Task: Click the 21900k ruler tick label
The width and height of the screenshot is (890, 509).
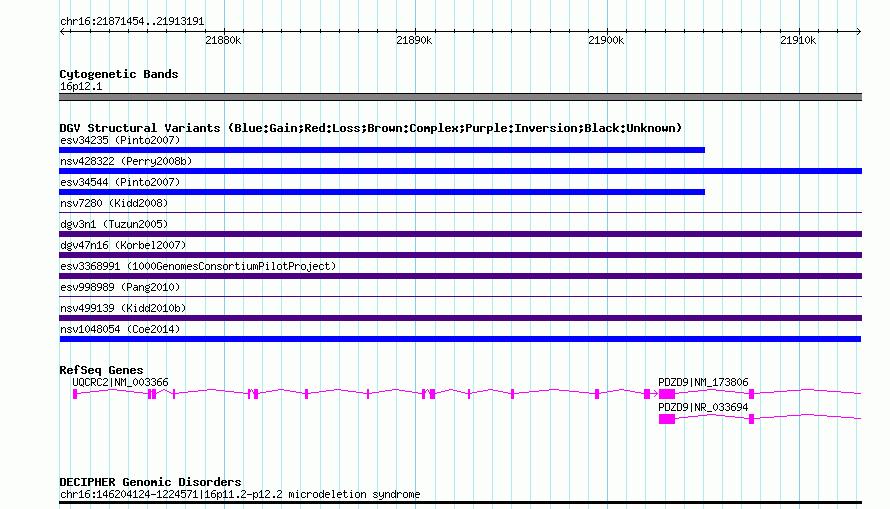Action: click(606, 40)
